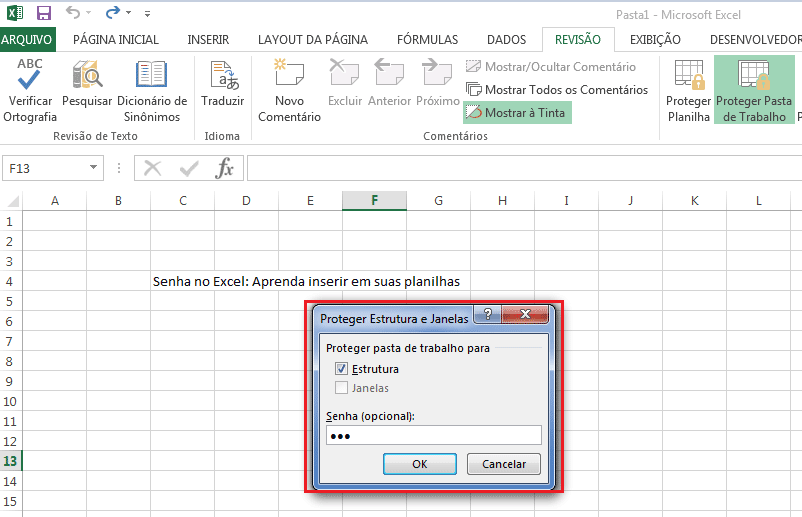Click the Verificar Ortografia spelling icon
The width and height of the screenshot is (802, 517).
[x=30, y=76]
